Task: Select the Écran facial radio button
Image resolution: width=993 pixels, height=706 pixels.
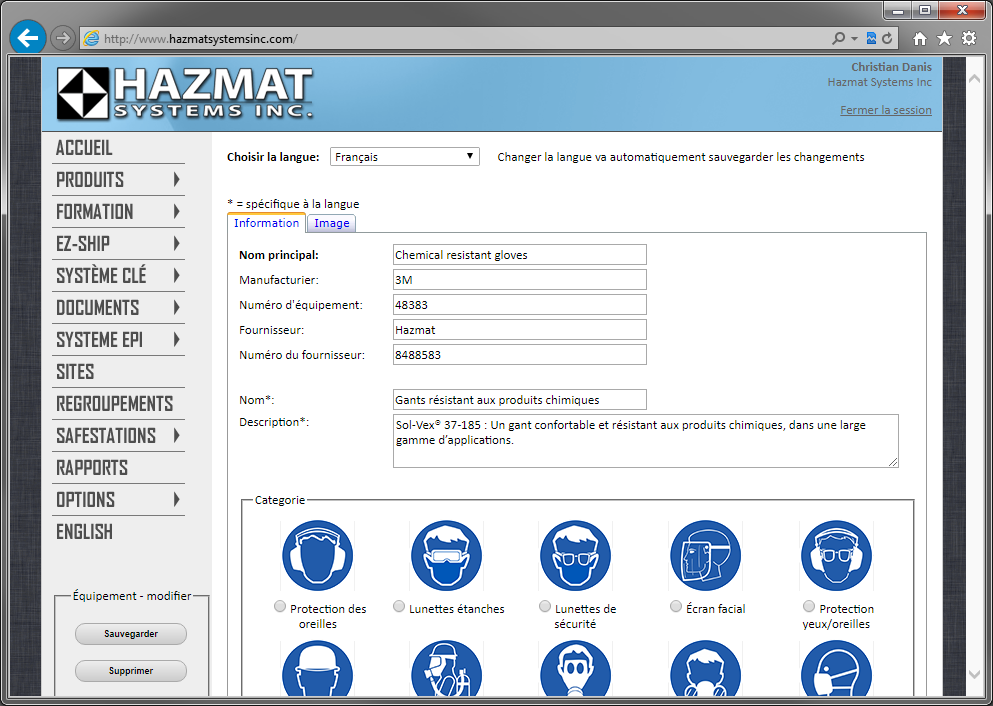Action: point(676,606)
